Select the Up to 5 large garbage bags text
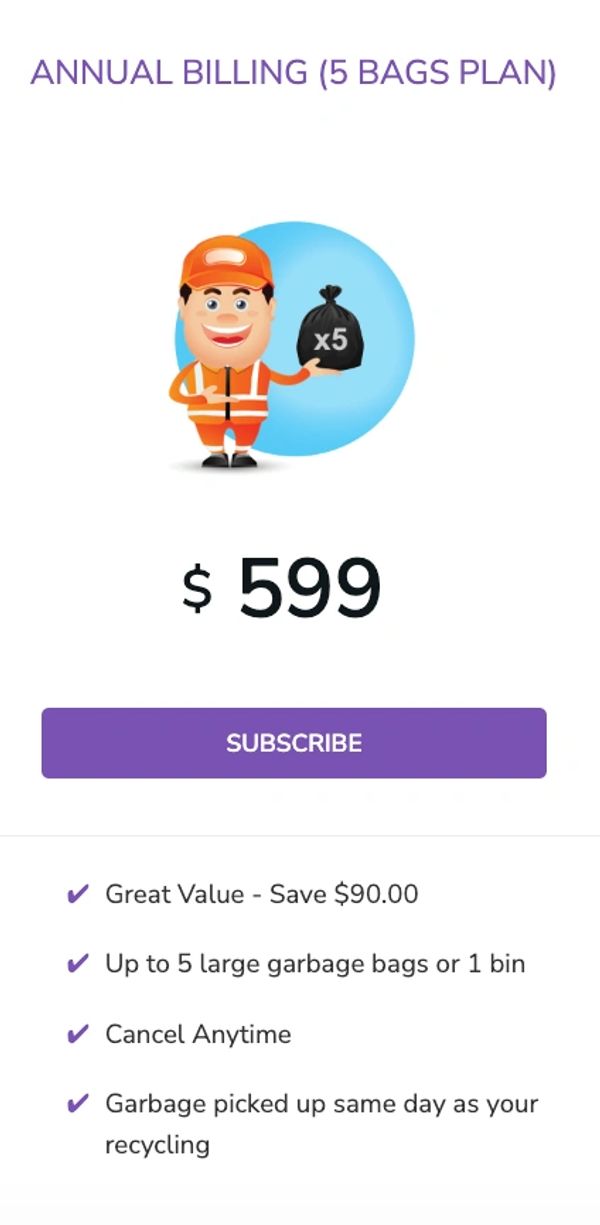Screen dimensions: 600x1225 coord(315,964)
